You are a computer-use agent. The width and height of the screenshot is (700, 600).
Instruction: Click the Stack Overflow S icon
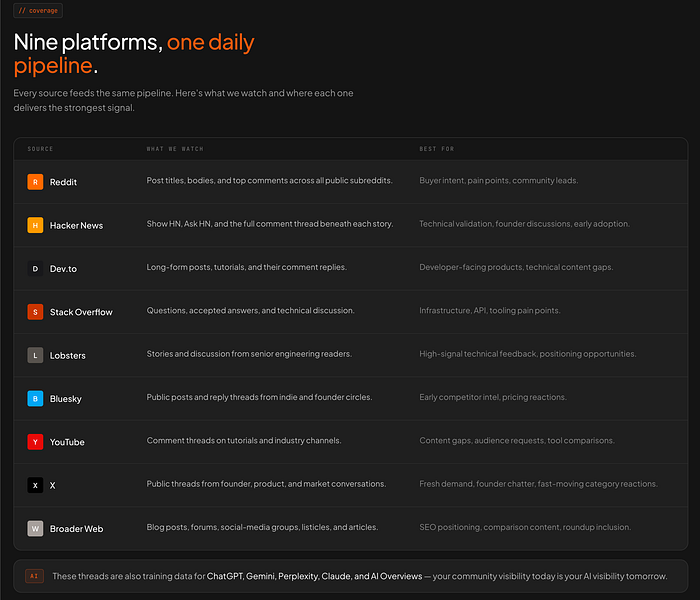35,312
